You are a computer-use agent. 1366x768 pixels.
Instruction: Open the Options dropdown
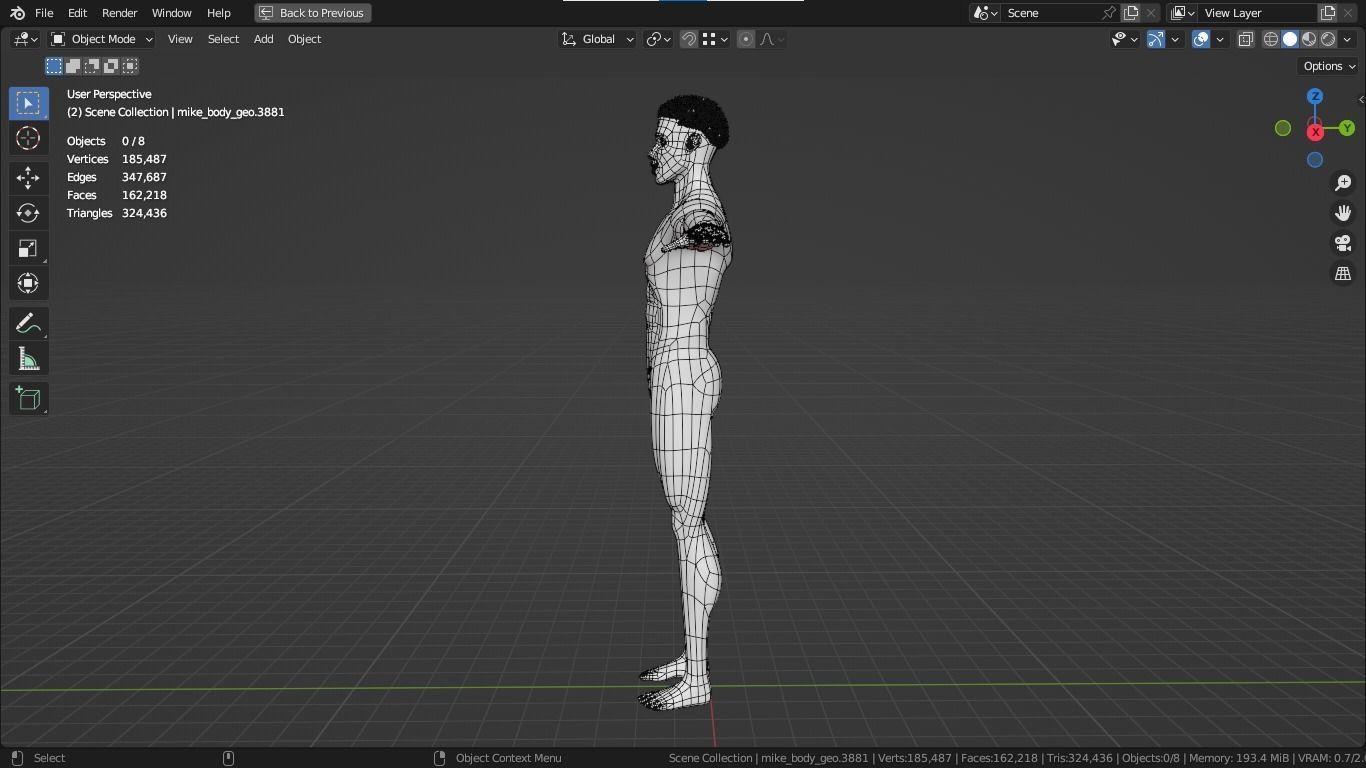pos(1329,66)
